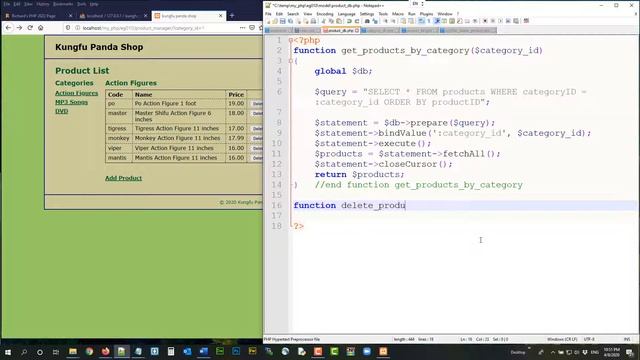The image size is (640, 360).
Task: Open Task View from the taskbar
Action: tap(56, 352)
